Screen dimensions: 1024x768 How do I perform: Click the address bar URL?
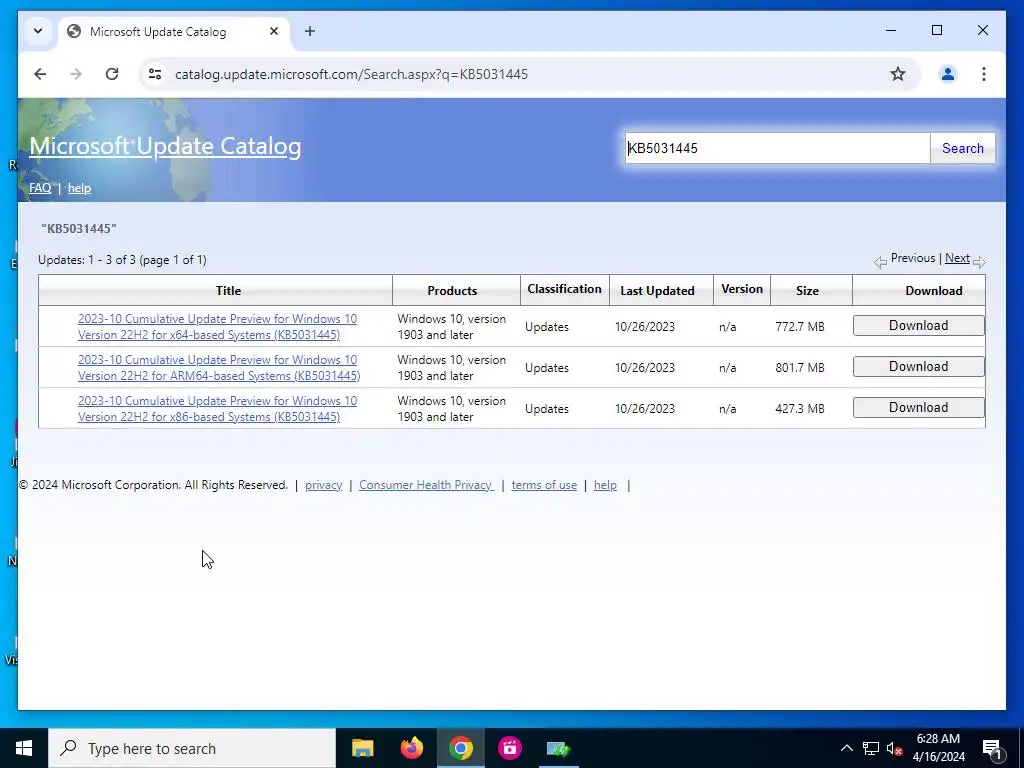pyautogui.click(x=351, y=74)
